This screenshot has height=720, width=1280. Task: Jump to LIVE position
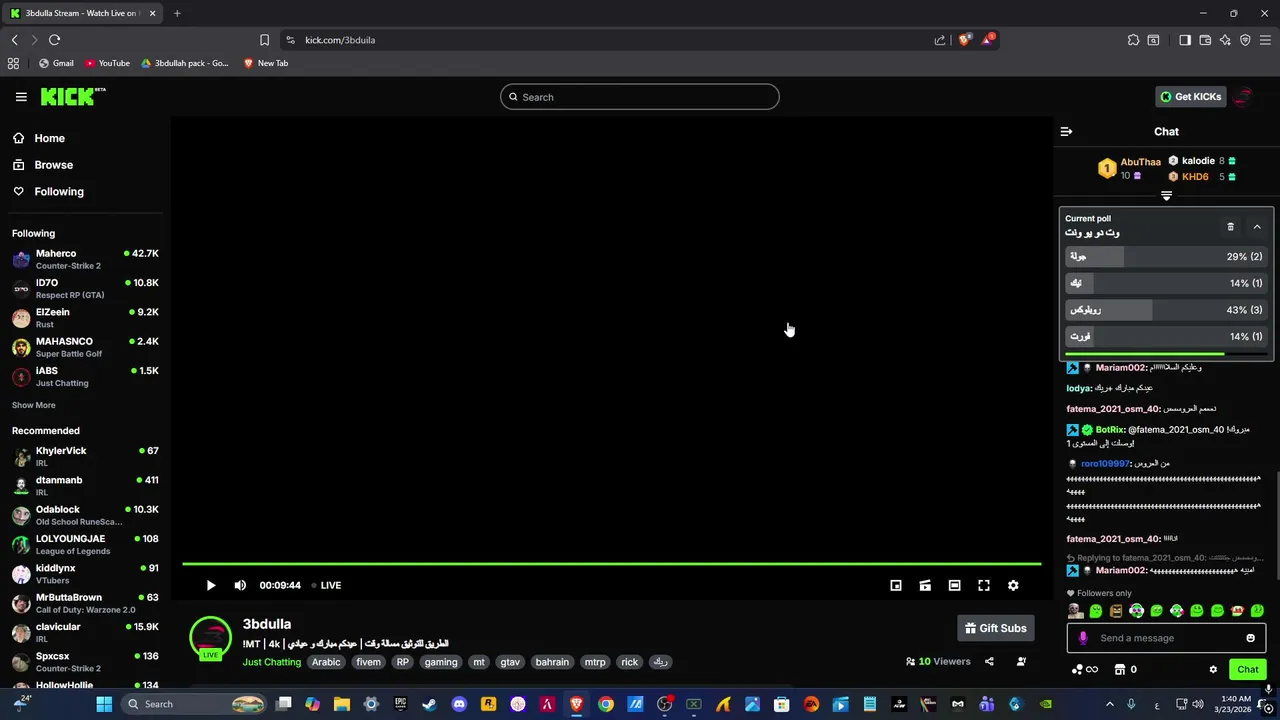pos(326,585)
